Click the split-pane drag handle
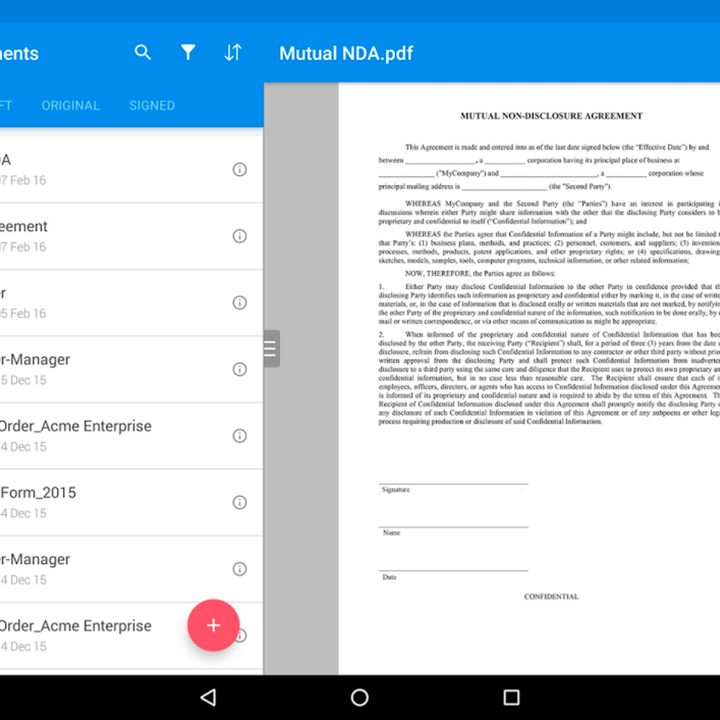Image resolution: width=720 pixels, height=720 pixels. [x=271, y=349]
